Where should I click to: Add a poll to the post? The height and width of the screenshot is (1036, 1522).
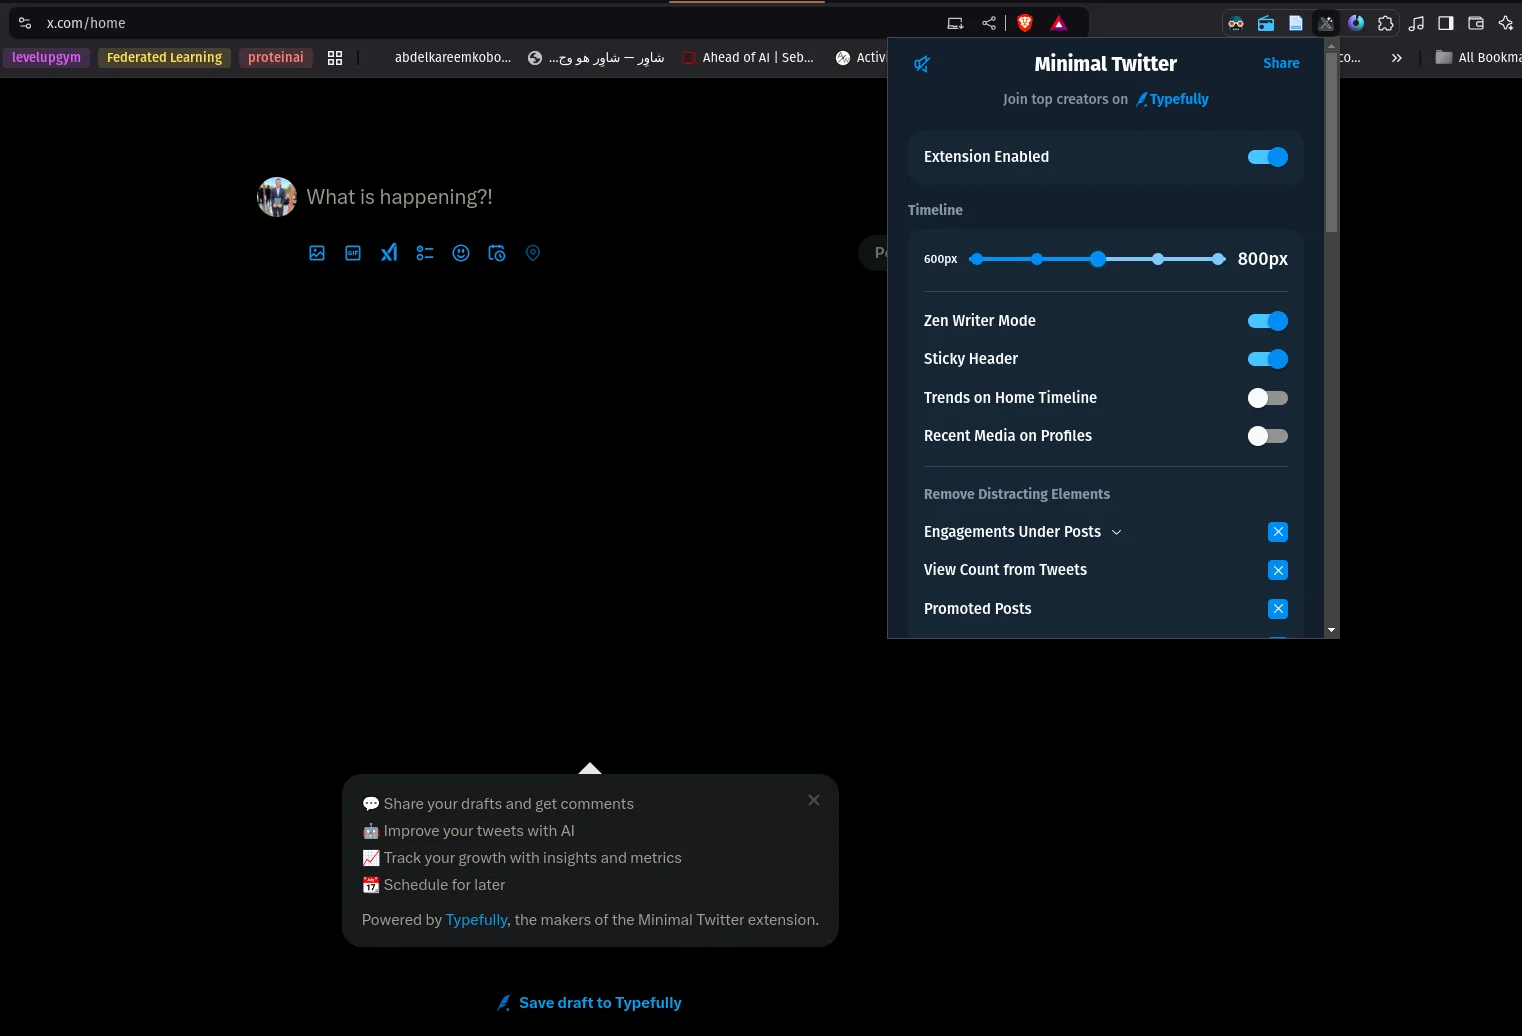425,253
